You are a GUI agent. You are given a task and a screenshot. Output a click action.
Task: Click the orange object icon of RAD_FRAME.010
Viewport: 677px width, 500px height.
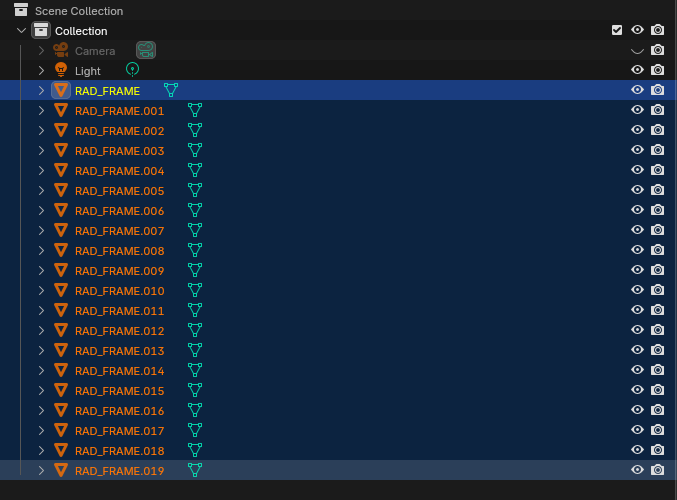click(x=61, y=290)
